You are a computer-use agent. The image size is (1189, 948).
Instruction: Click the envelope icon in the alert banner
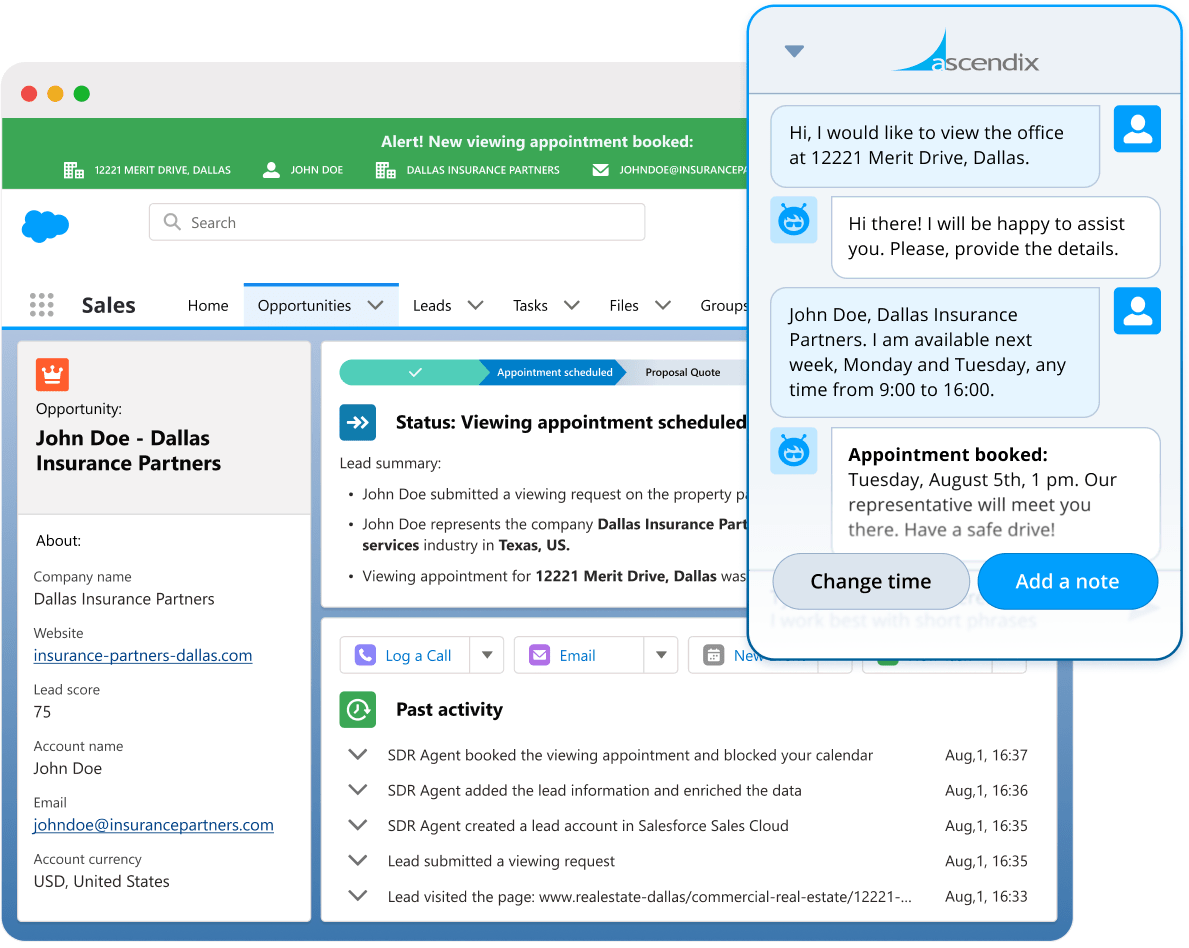pyautogui.click(x=601, y=170)
